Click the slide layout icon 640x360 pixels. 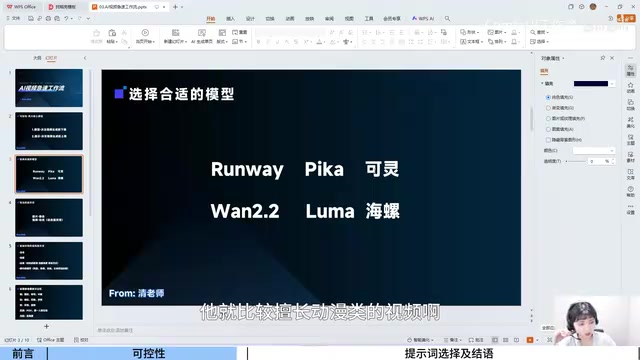[x=222, y=33]
